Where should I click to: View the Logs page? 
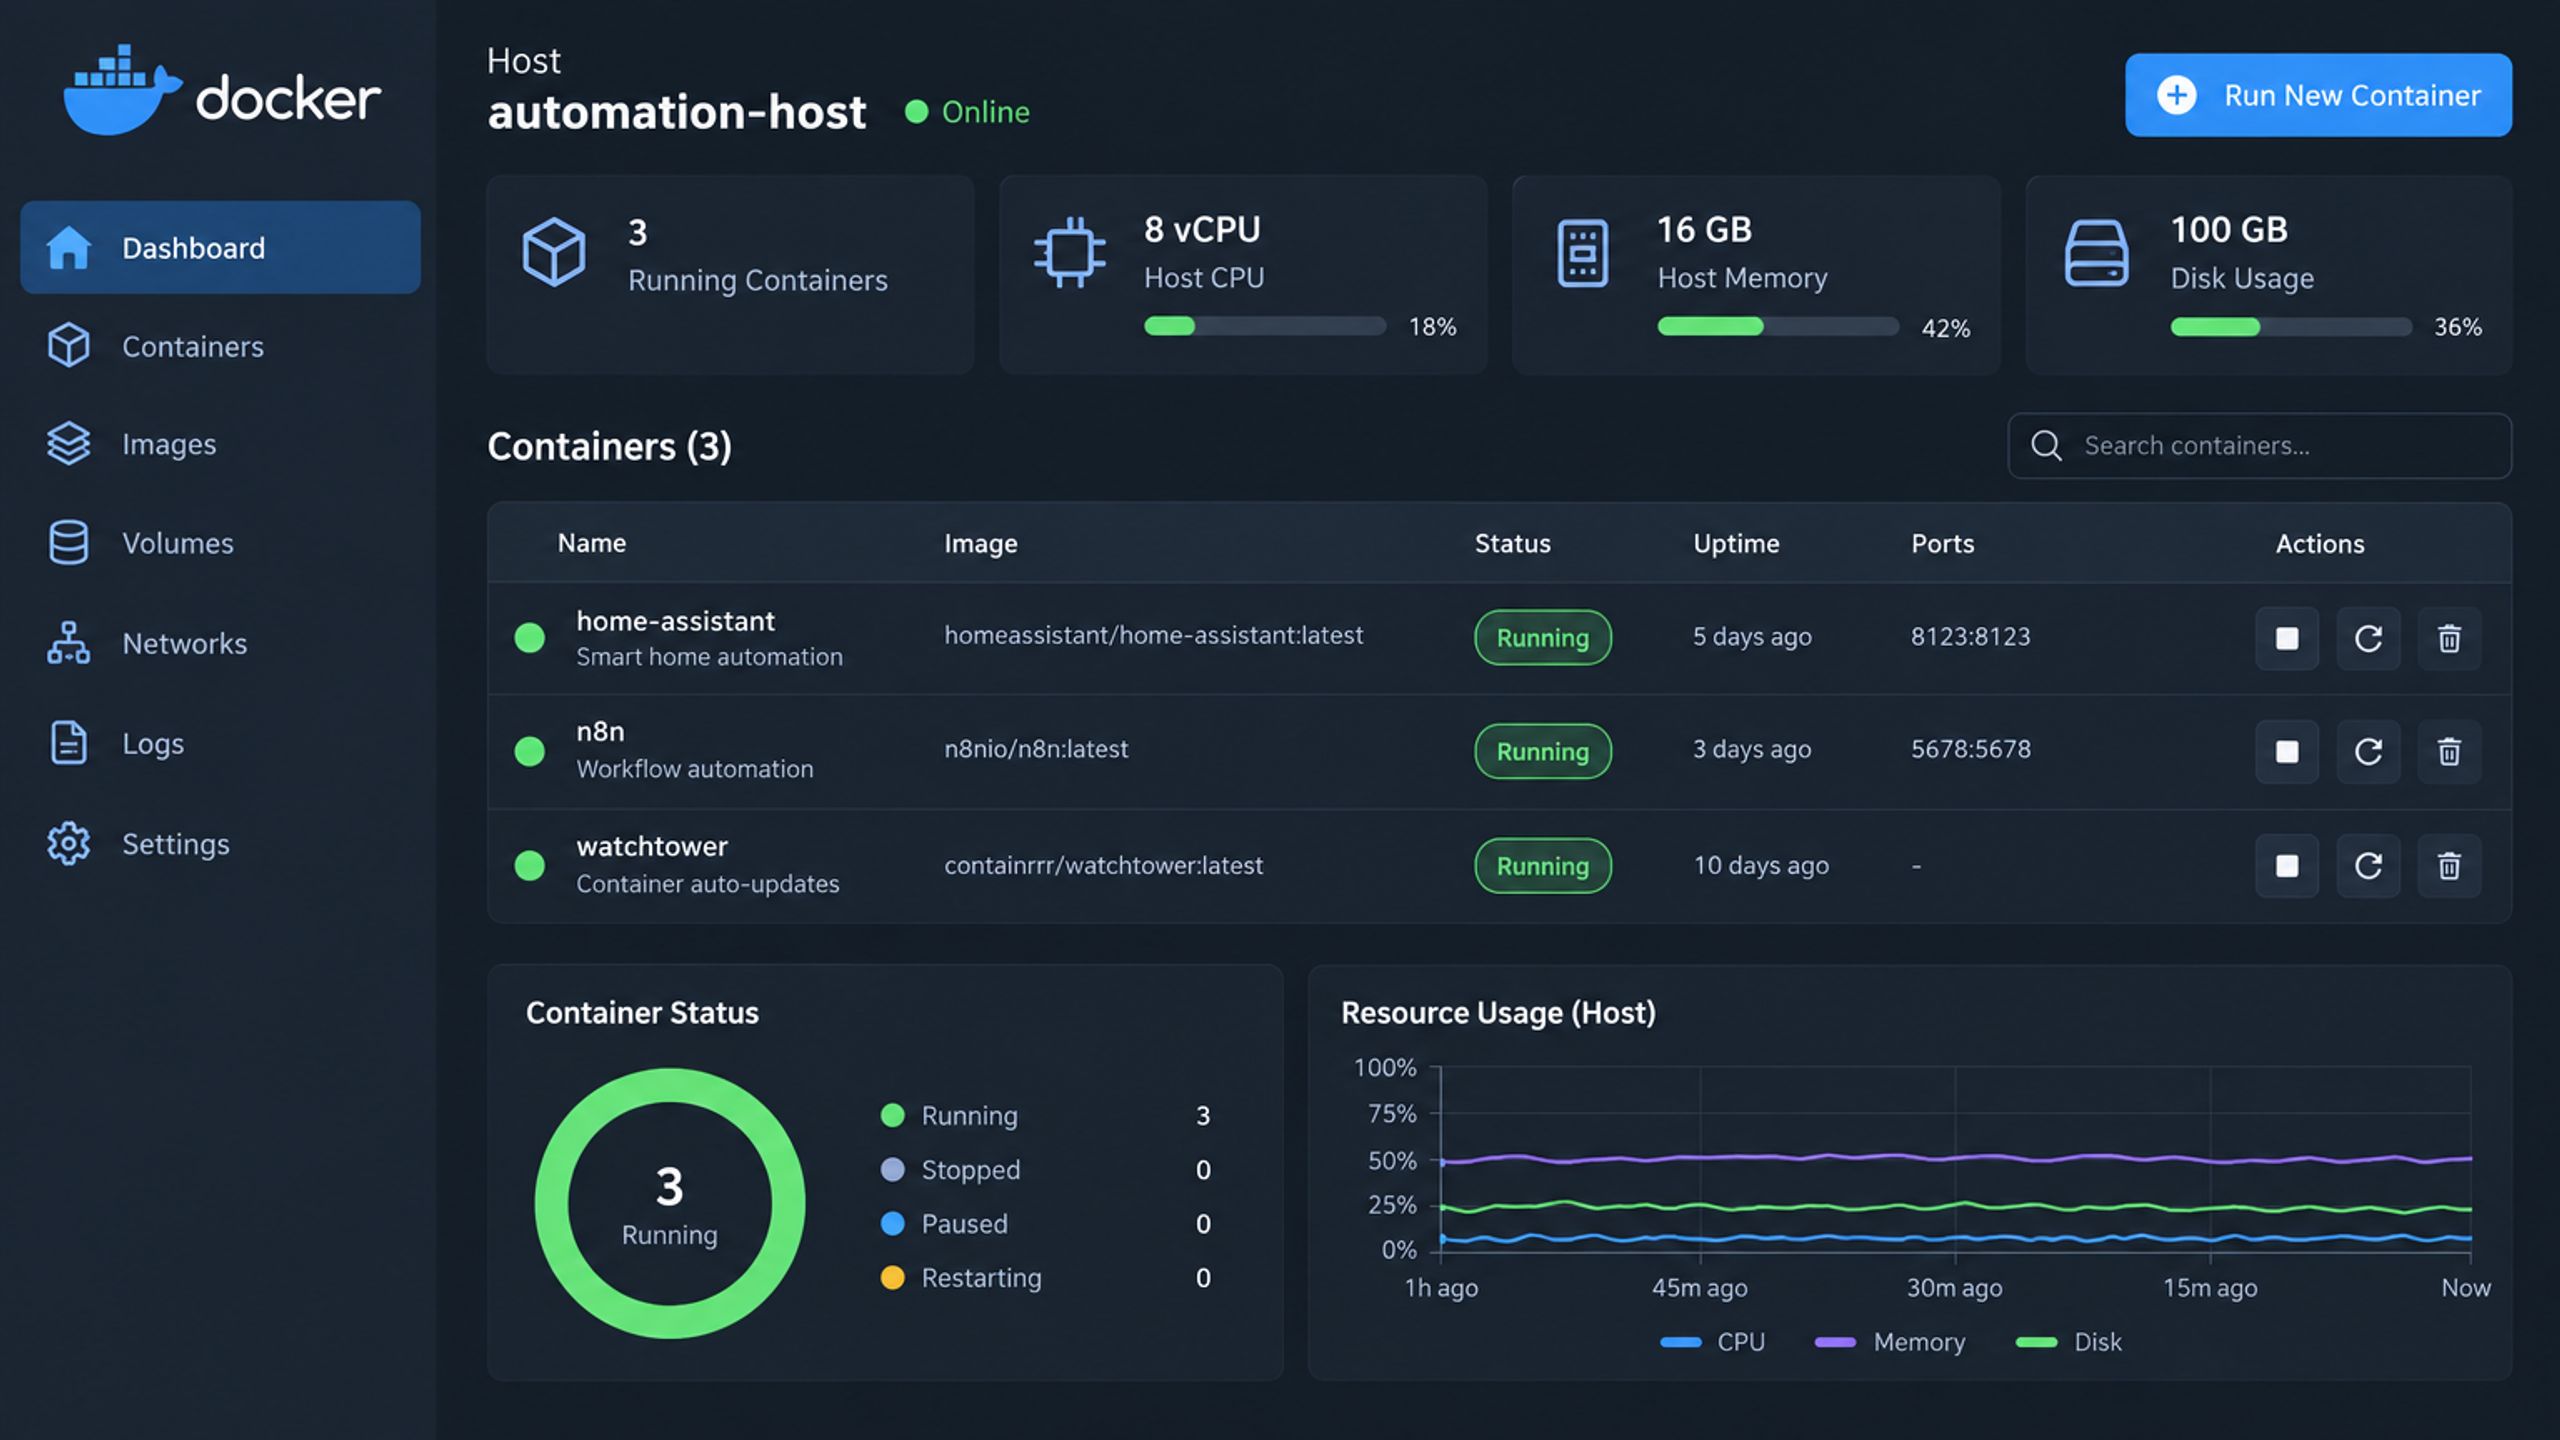[220, 743]
